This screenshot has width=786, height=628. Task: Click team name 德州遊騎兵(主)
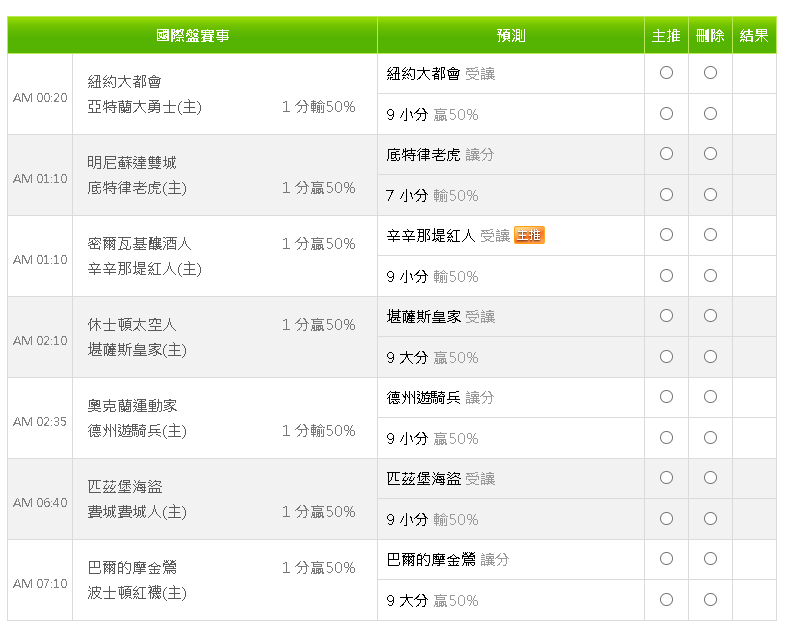pos(137,431)
